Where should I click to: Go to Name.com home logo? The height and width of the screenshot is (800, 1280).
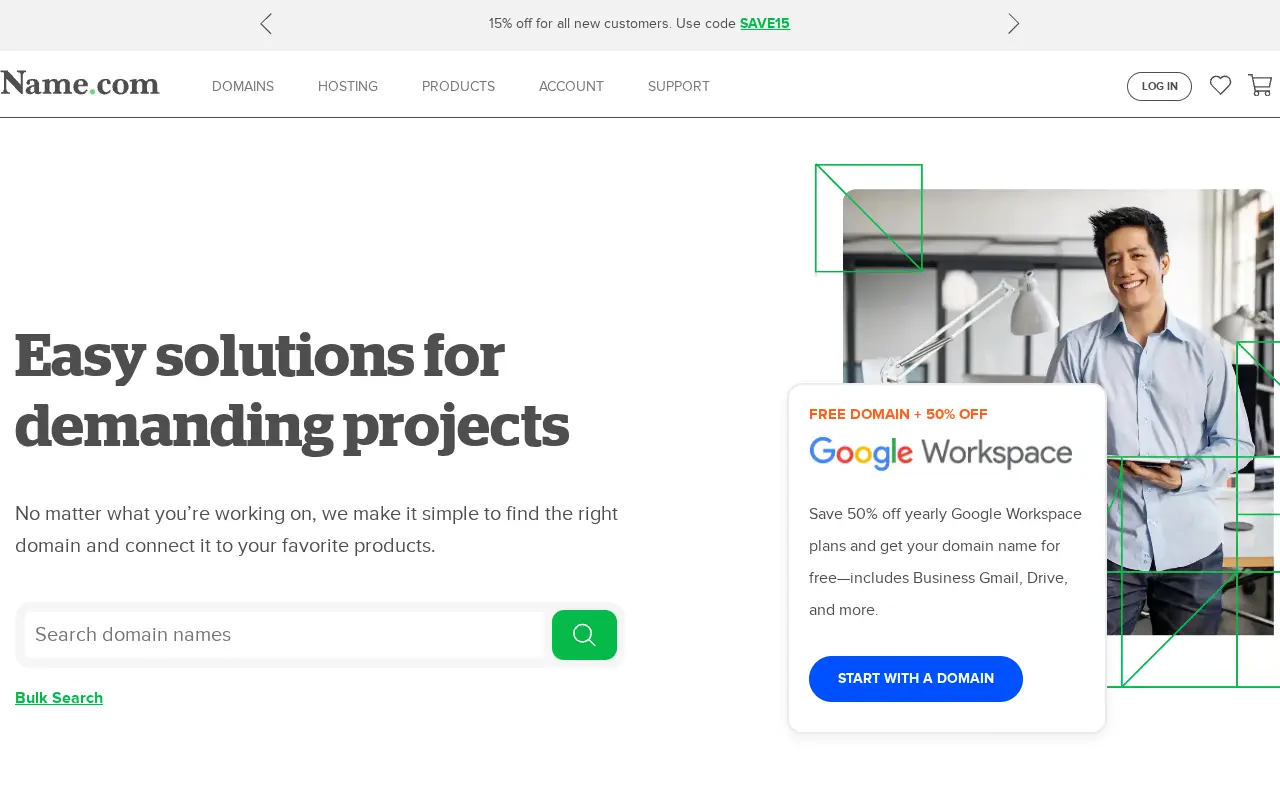(x=80, y=84)
